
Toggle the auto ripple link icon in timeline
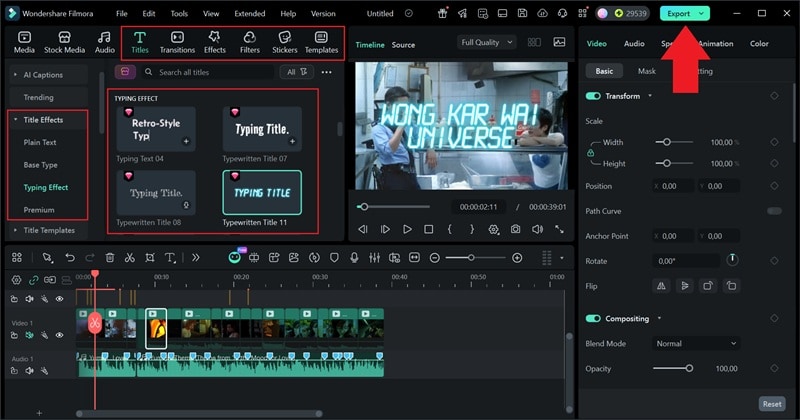[34, 280]
